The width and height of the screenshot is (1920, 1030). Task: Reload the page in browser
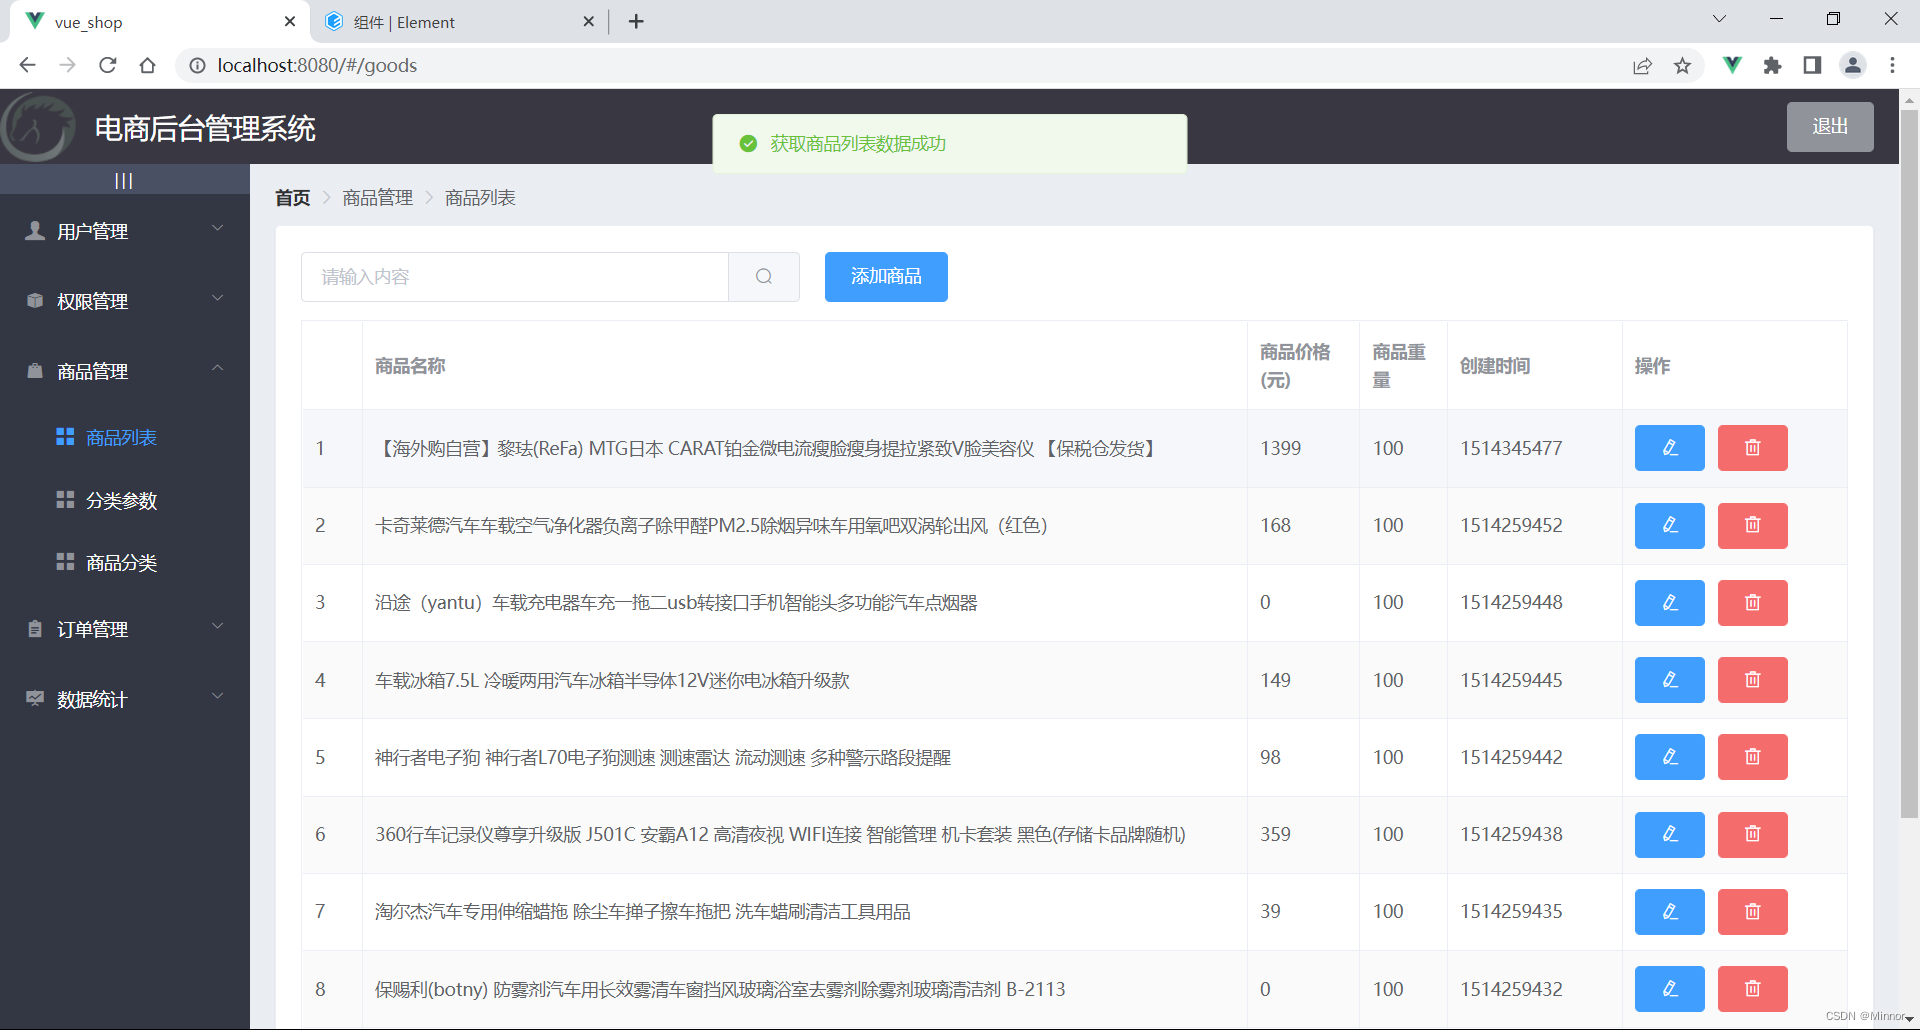108,65
